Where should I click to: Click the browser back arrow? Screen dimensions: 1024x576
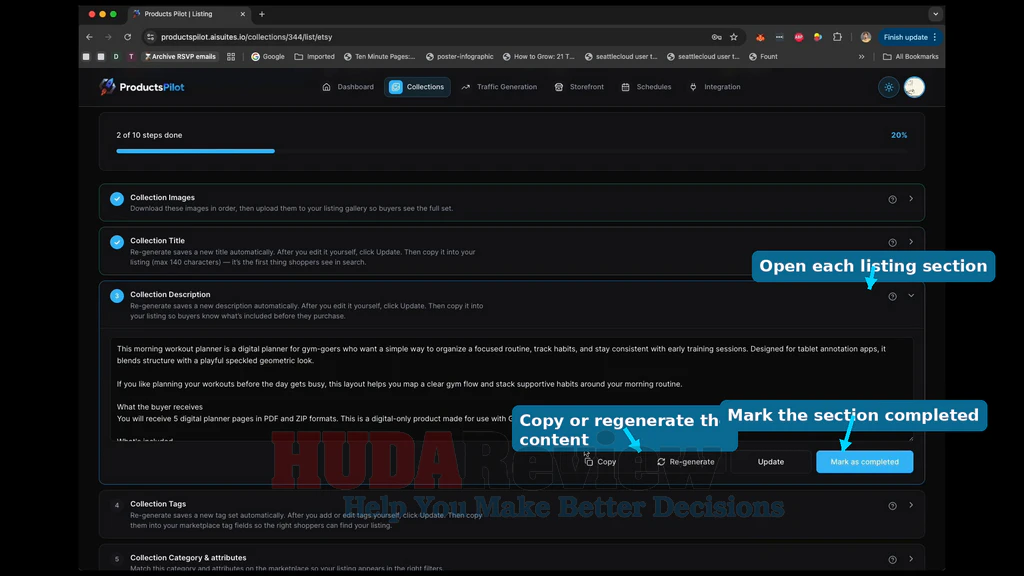coord(89,37)
